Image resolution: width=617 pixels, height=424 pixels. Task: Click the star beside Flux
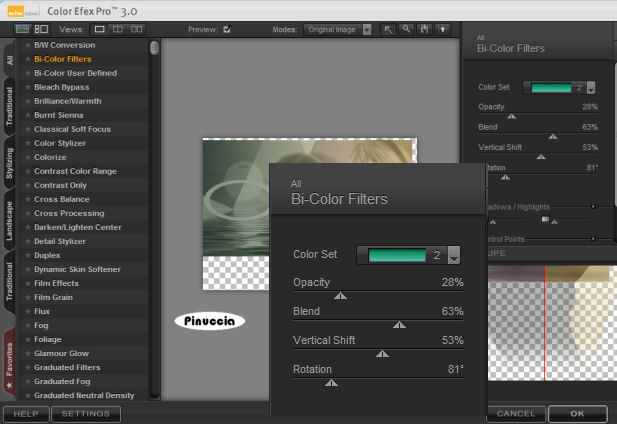click(28, 311)
